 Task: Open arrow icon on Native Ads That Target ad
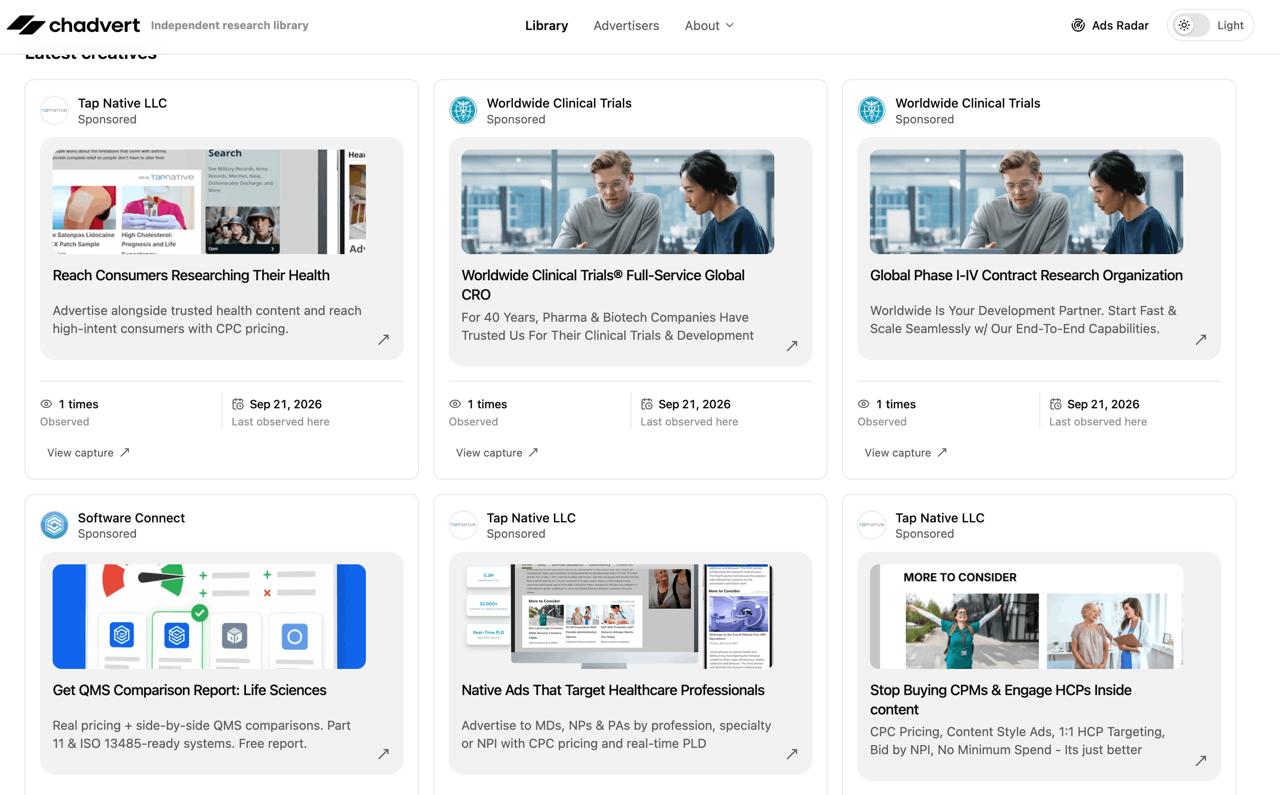[792, 754]
